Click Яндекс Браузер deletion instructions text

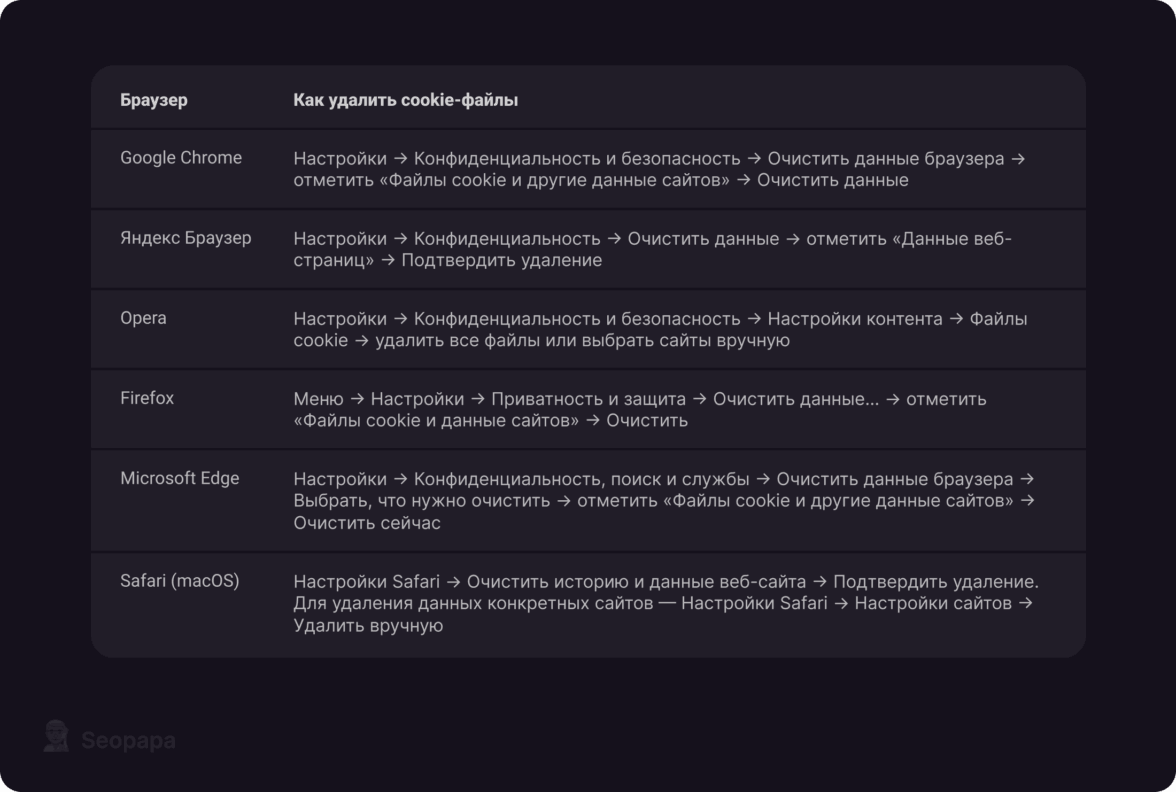[x=652, y=249]
